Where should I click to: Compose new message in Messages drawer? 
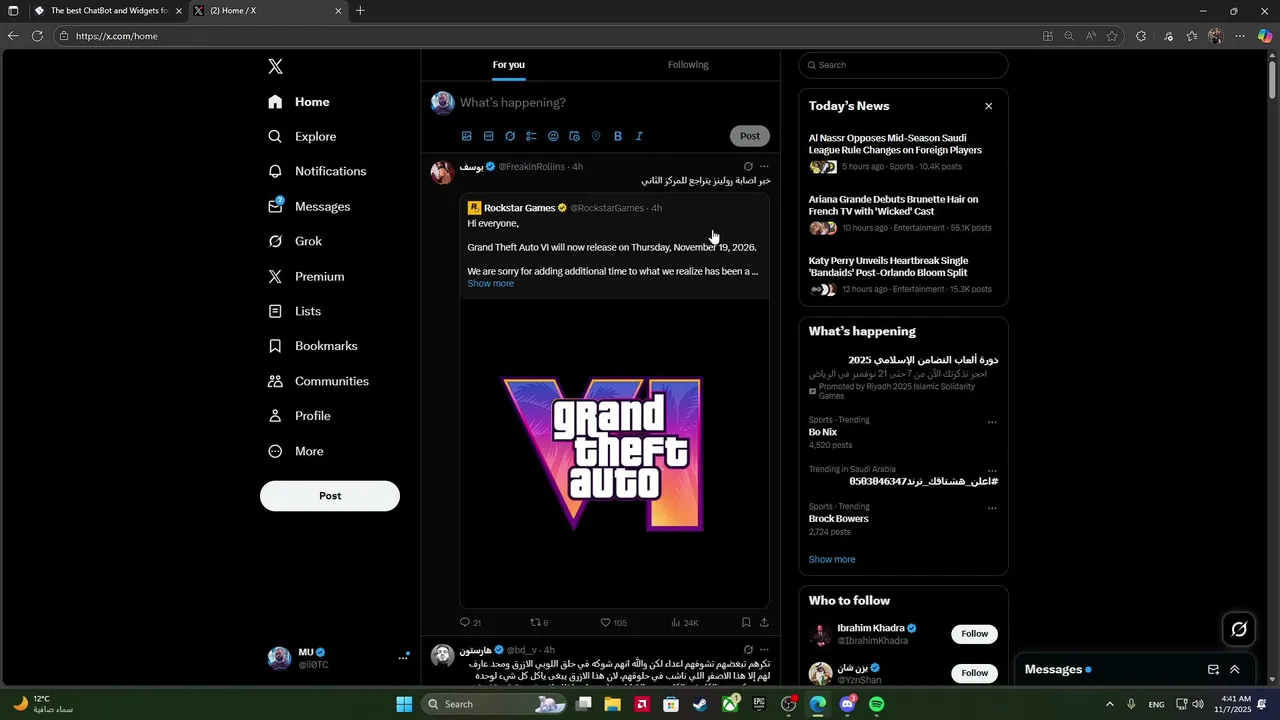click(x=1213, y=670)
